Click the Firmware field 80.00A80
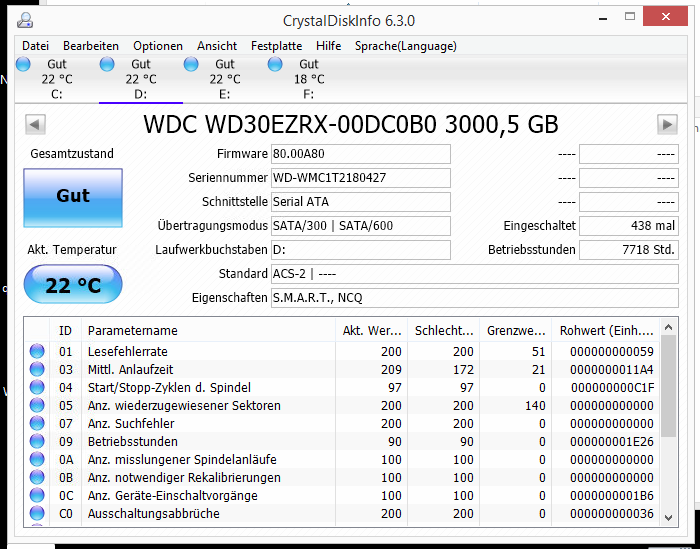 click(361, 154)
